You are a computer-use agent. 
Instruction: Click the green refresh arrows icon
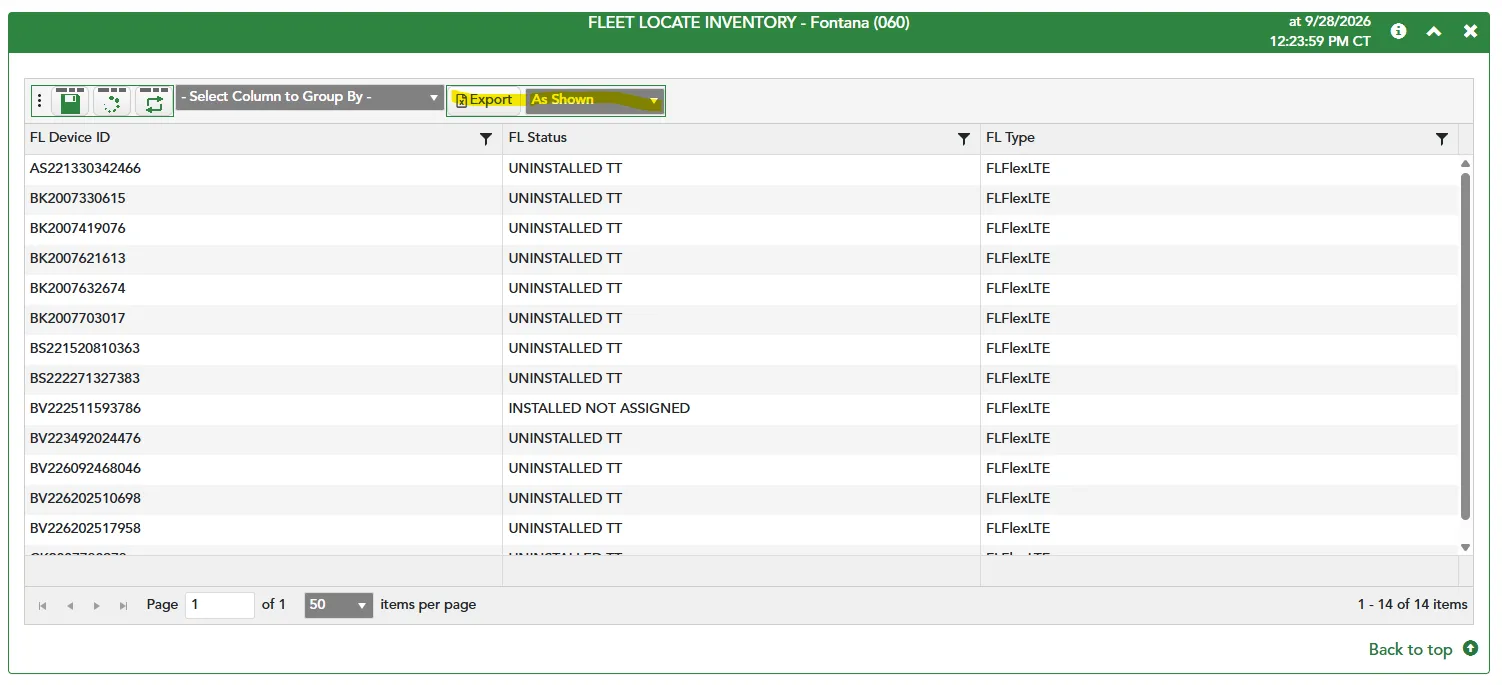coord(154,101)
